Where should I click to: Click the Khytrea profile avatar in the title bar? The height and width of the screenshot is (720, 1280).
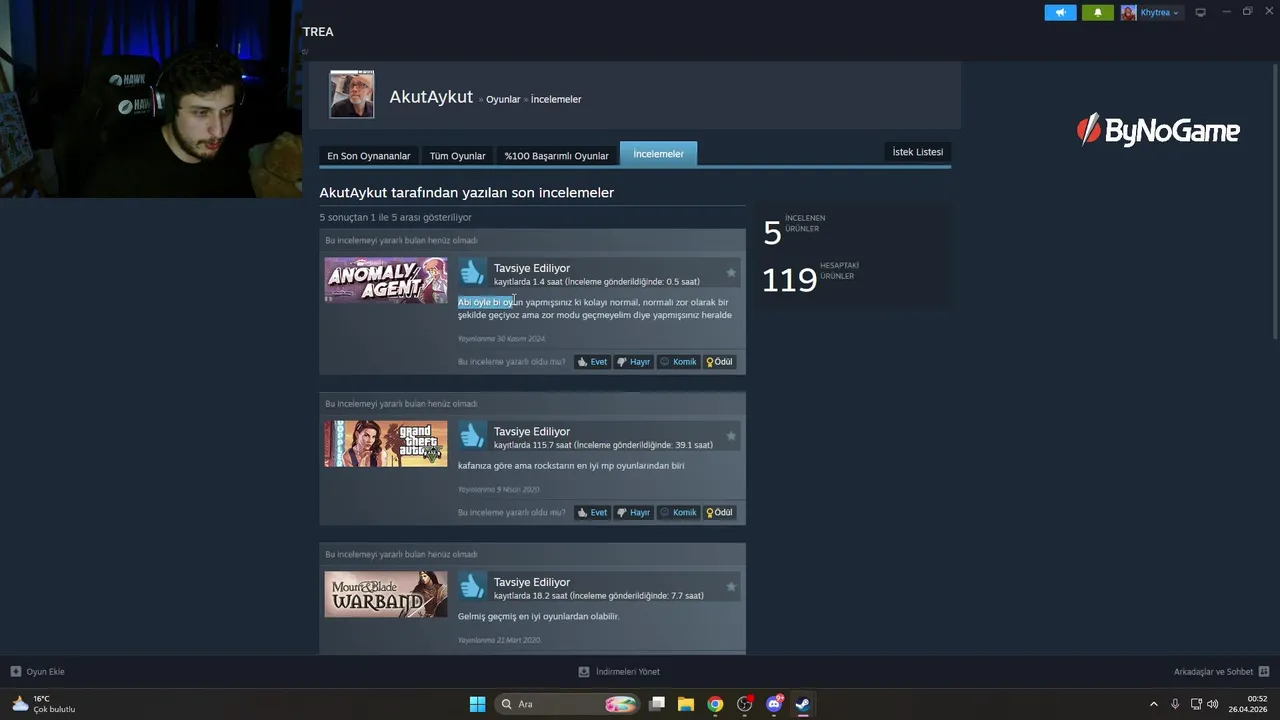pos(1129,13)
